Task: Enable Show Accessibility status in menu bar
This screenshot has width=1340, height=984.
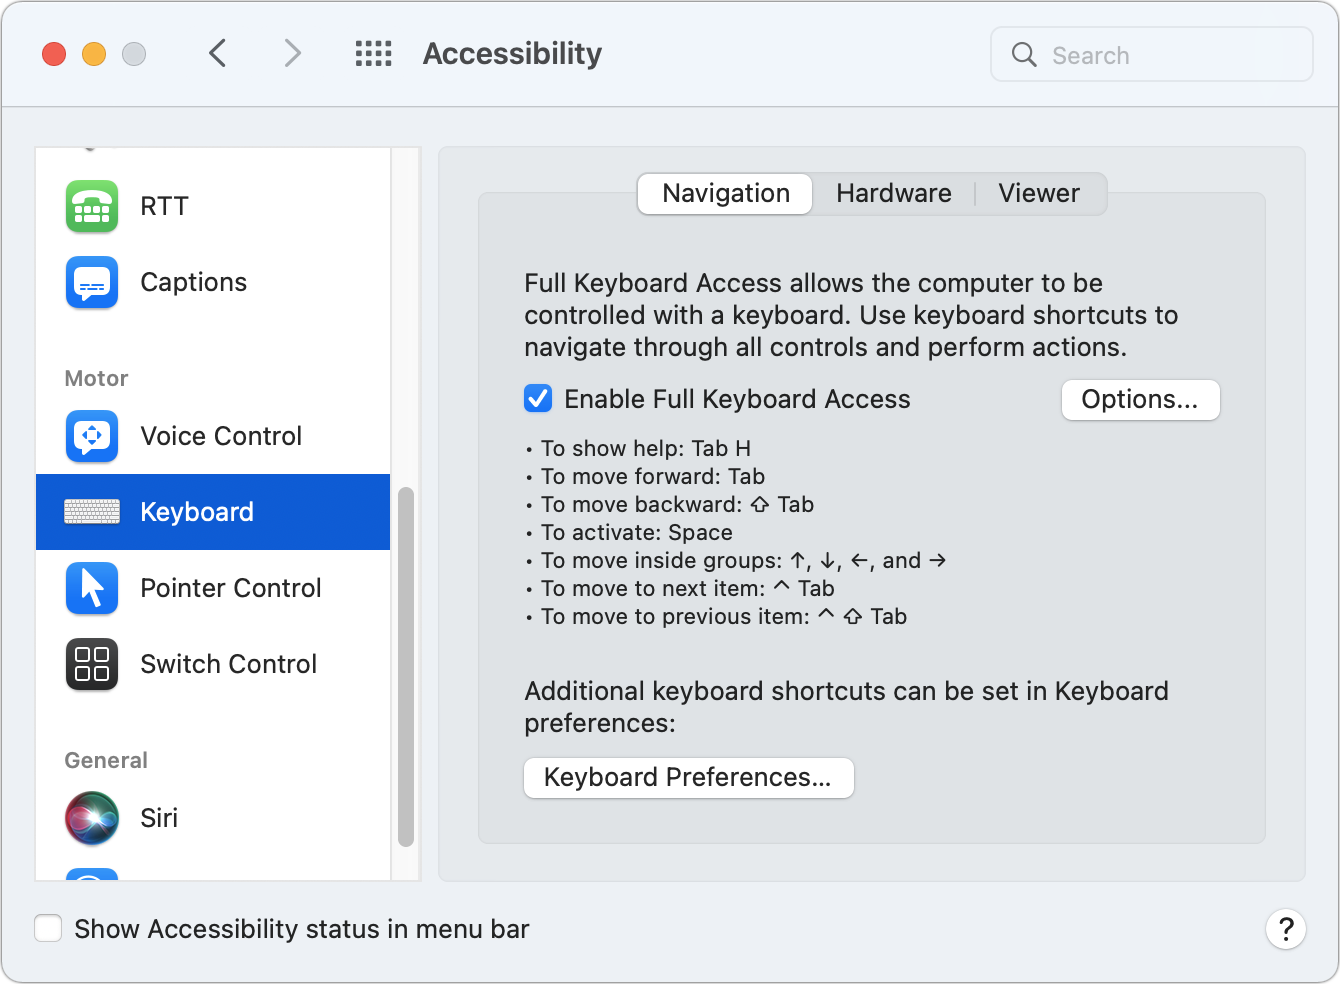Action: (x=48, y=928)
